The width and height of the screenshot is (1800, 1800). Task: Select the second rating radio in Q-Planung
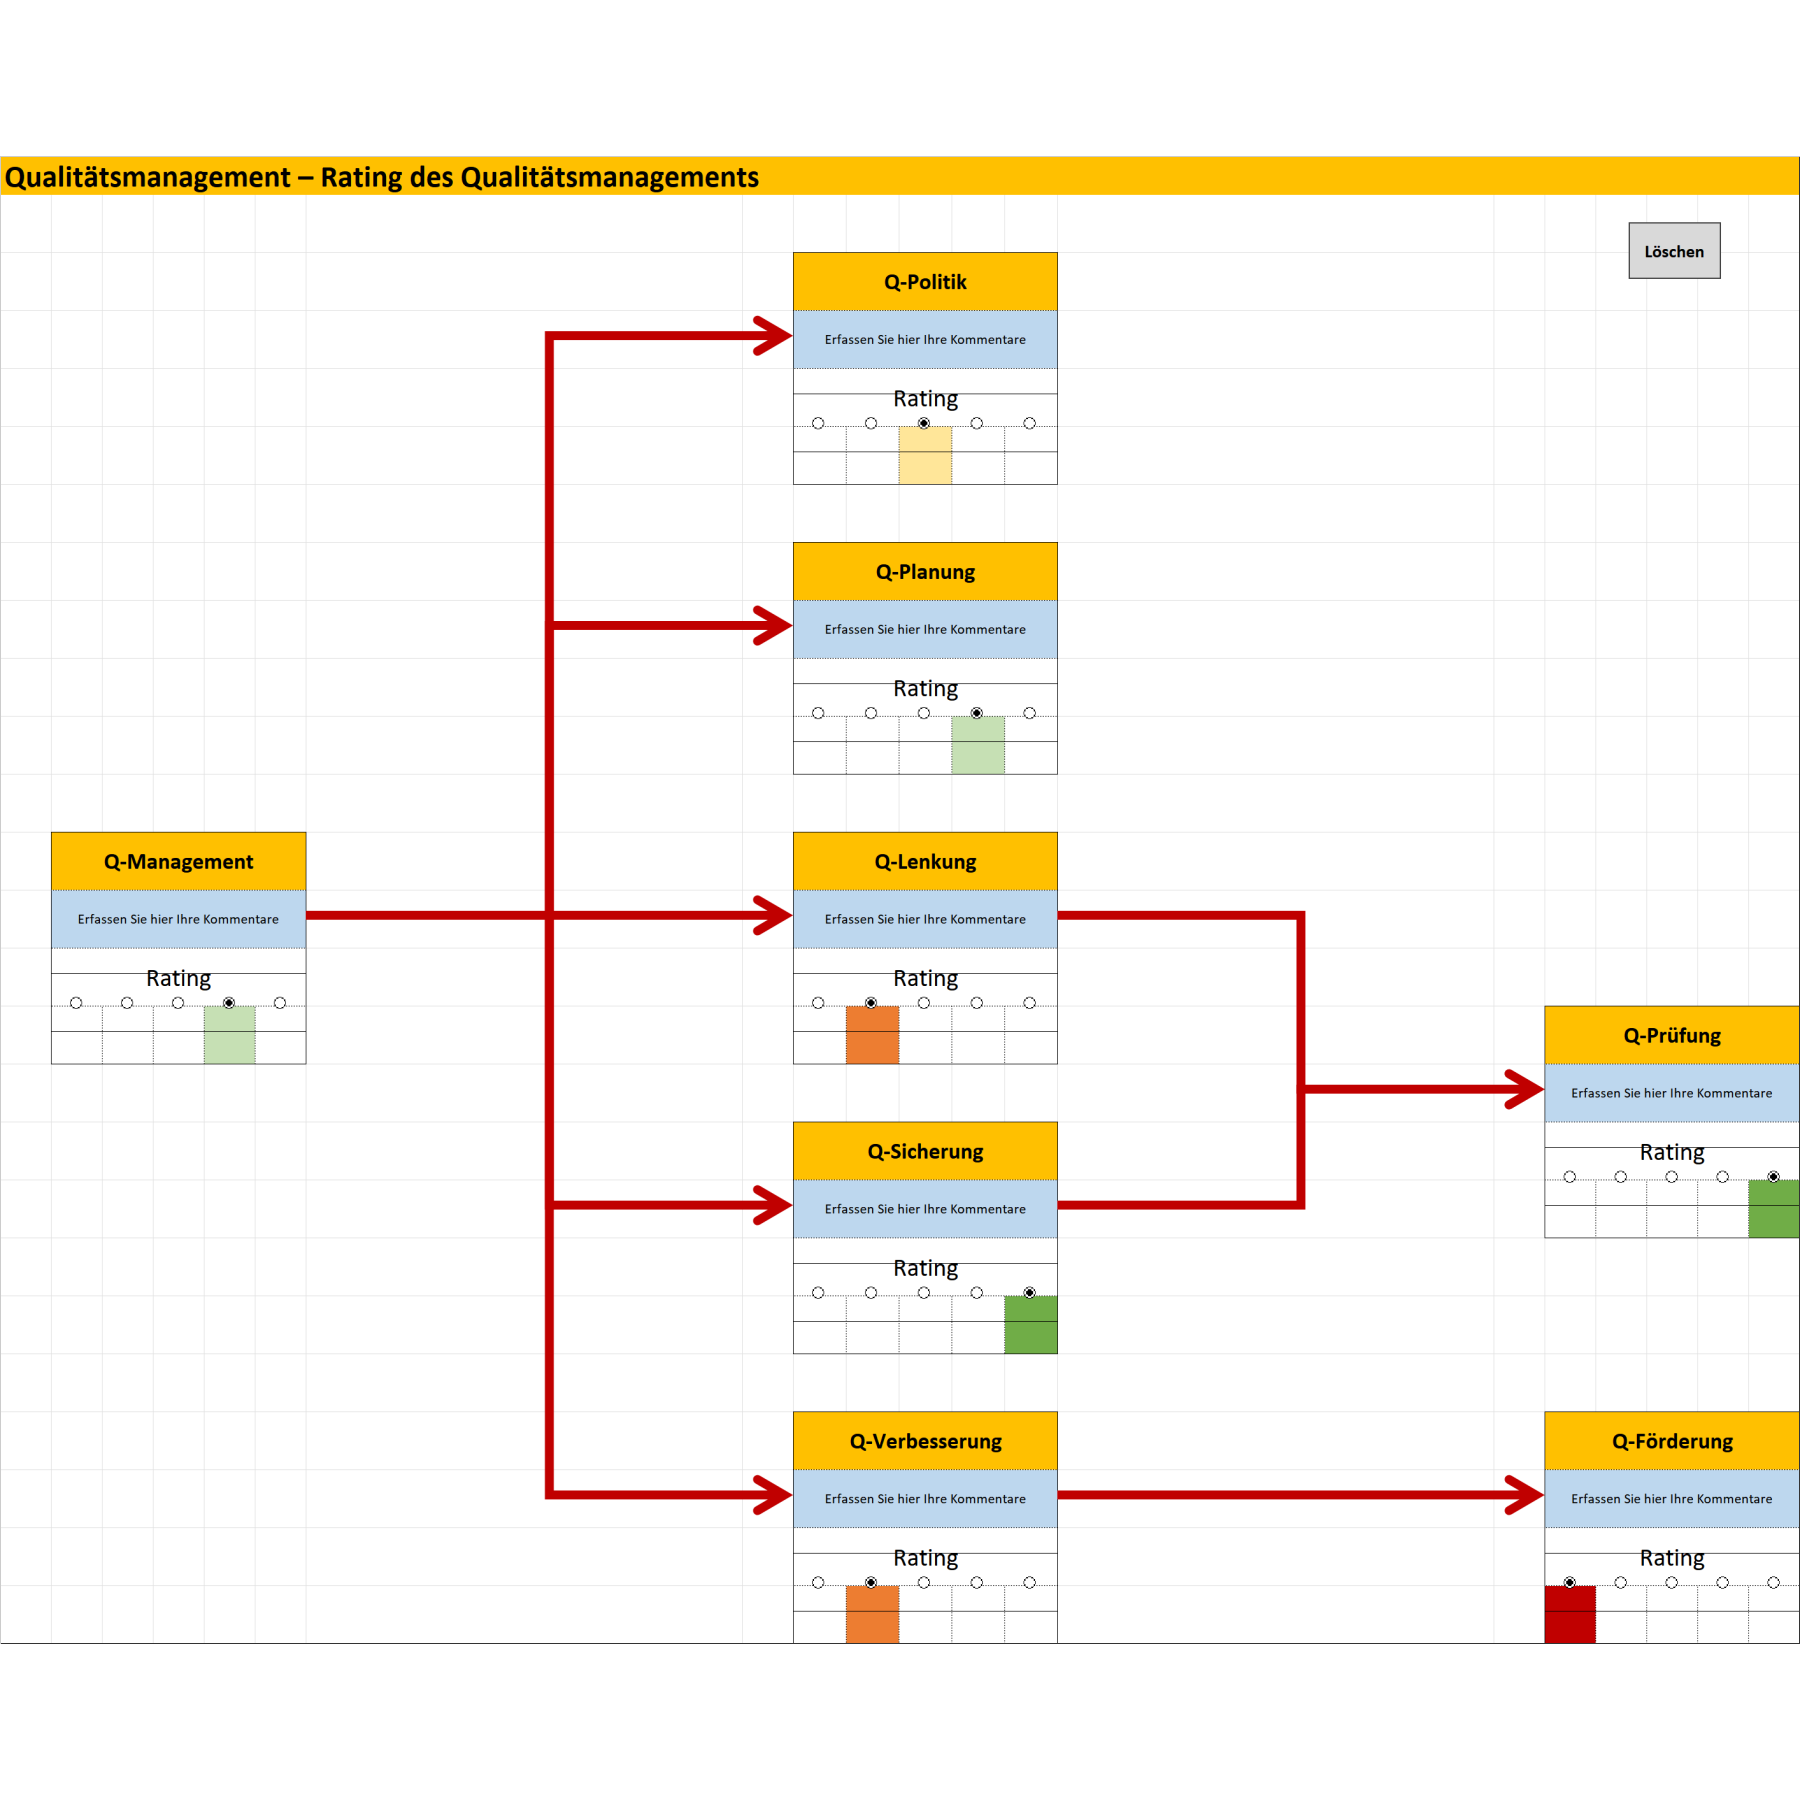coord(871,713)
